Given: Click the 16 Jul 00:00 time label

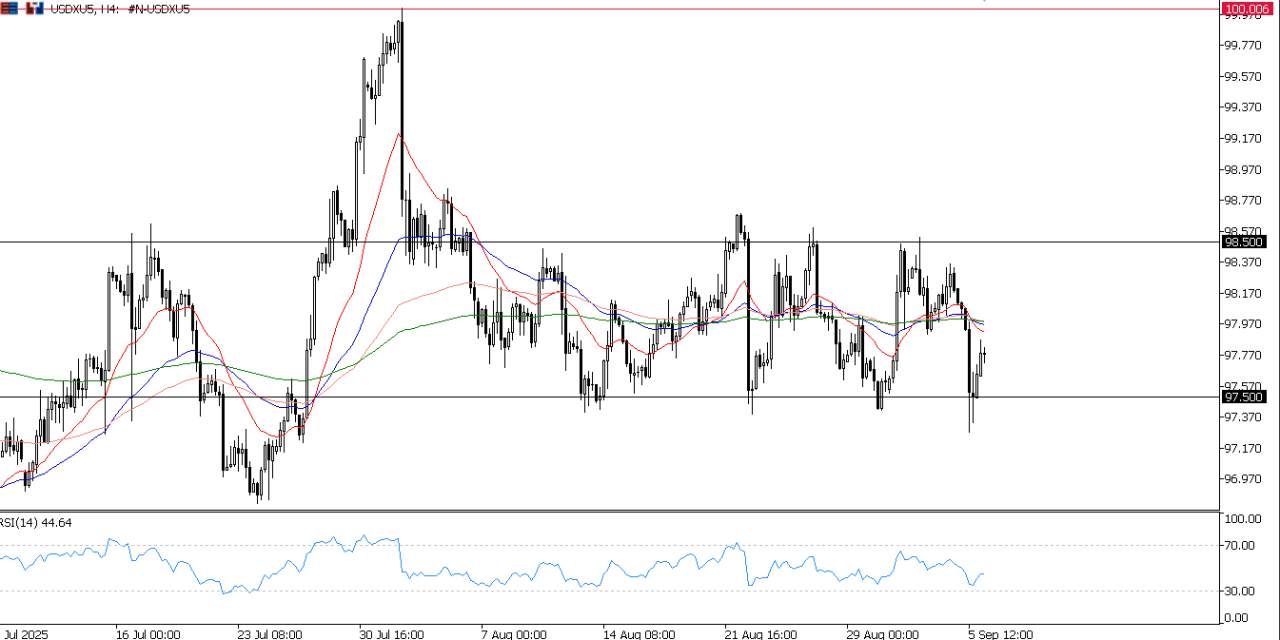Looking at the screenshot, I should (148, 634).
